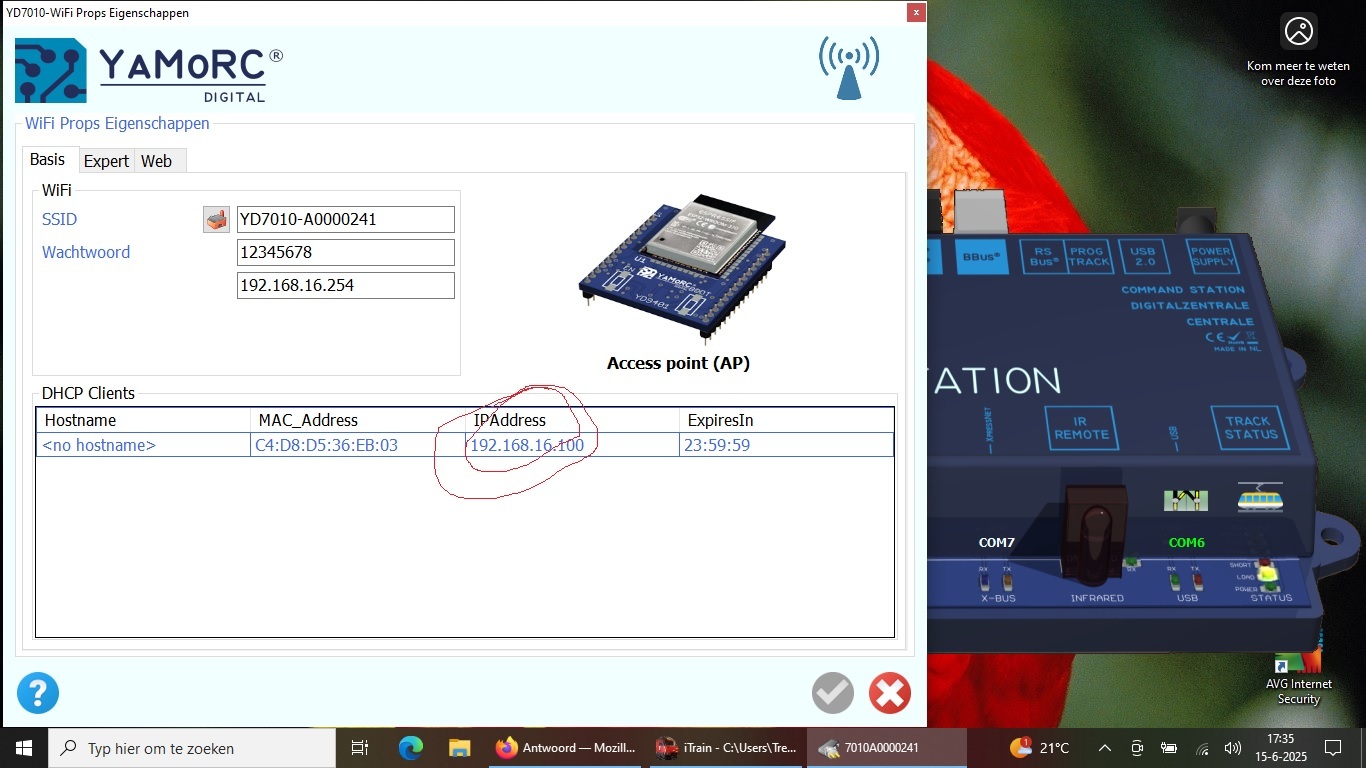Click USB 2.0 button on command station

click(x=1143, y=257)
